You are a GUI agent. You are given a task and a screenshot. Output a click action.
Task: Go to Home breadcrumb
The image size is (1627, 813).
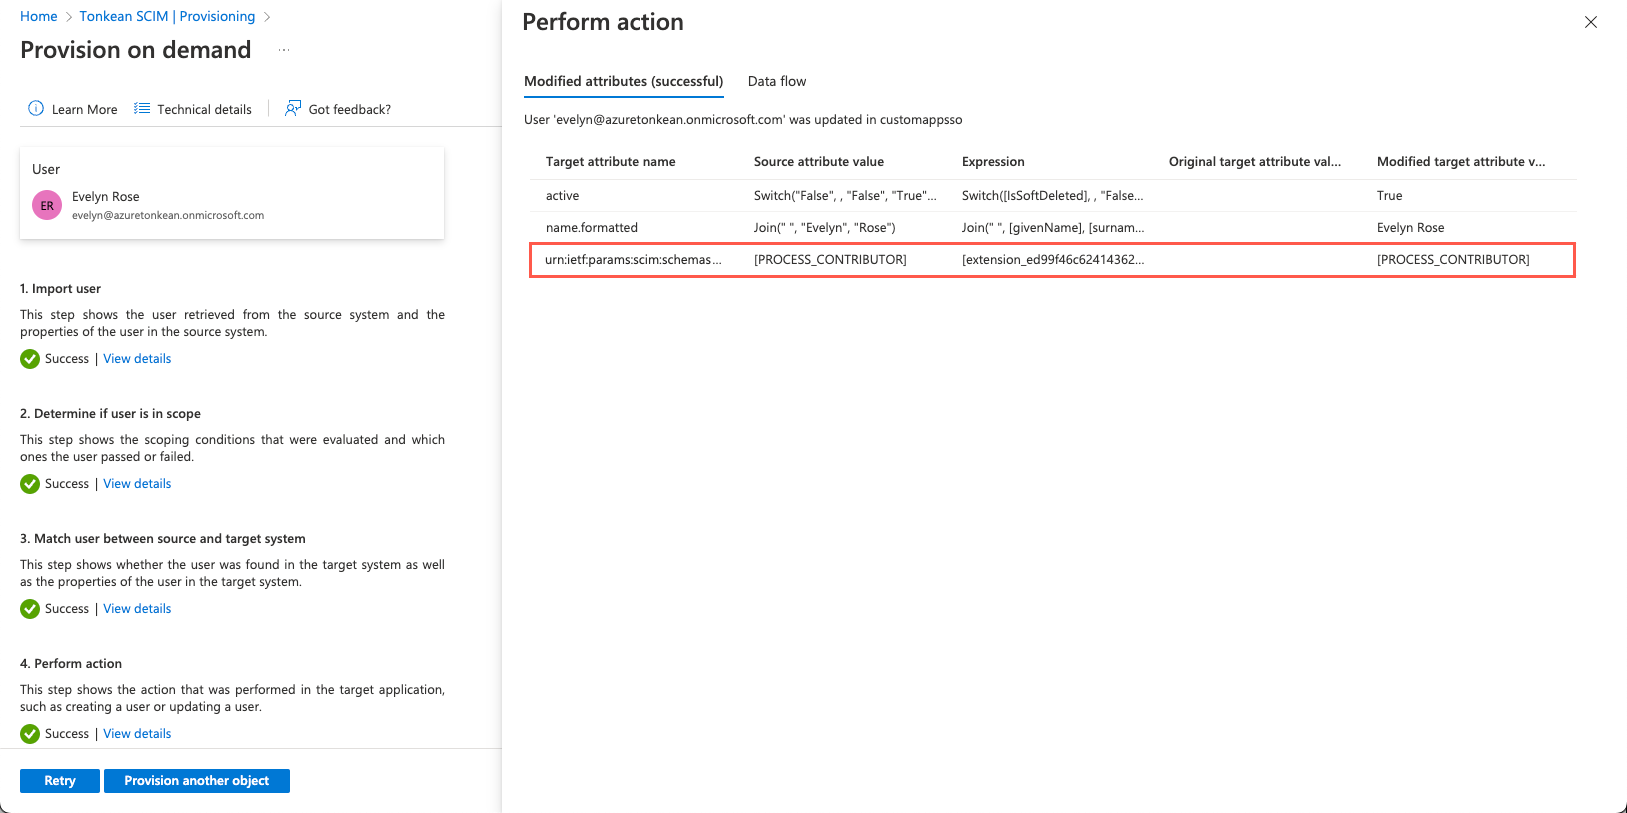pos(39,16)
